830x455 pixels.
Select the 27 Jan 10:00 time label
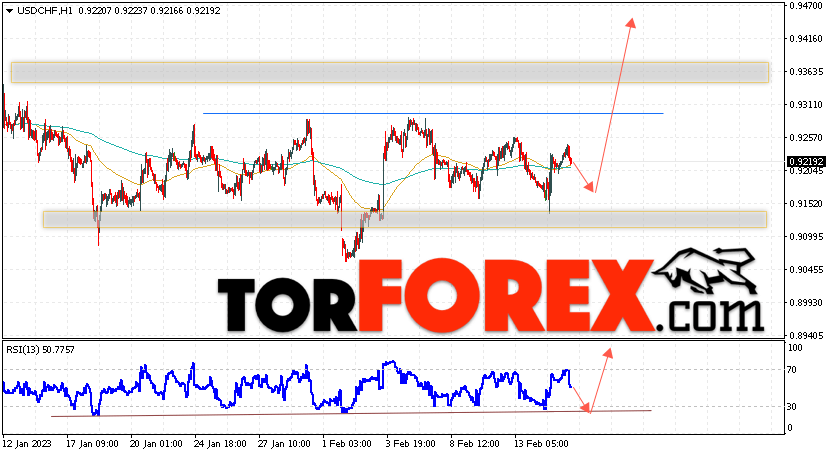point(284,443)
